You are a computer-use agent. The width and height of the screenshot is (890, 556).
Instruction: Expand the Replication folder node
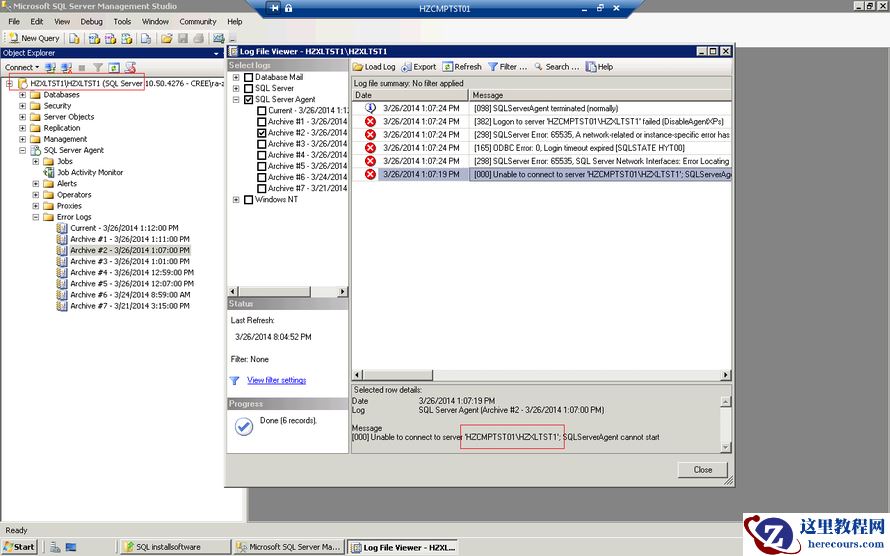point(23,128)
